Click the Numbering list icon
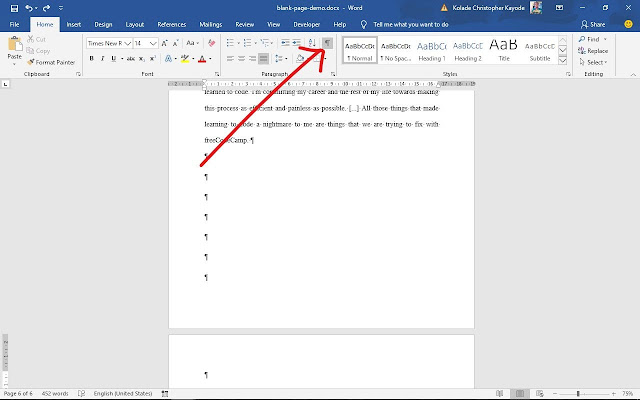This screenshot has height=400, width=640. point(247,43)
